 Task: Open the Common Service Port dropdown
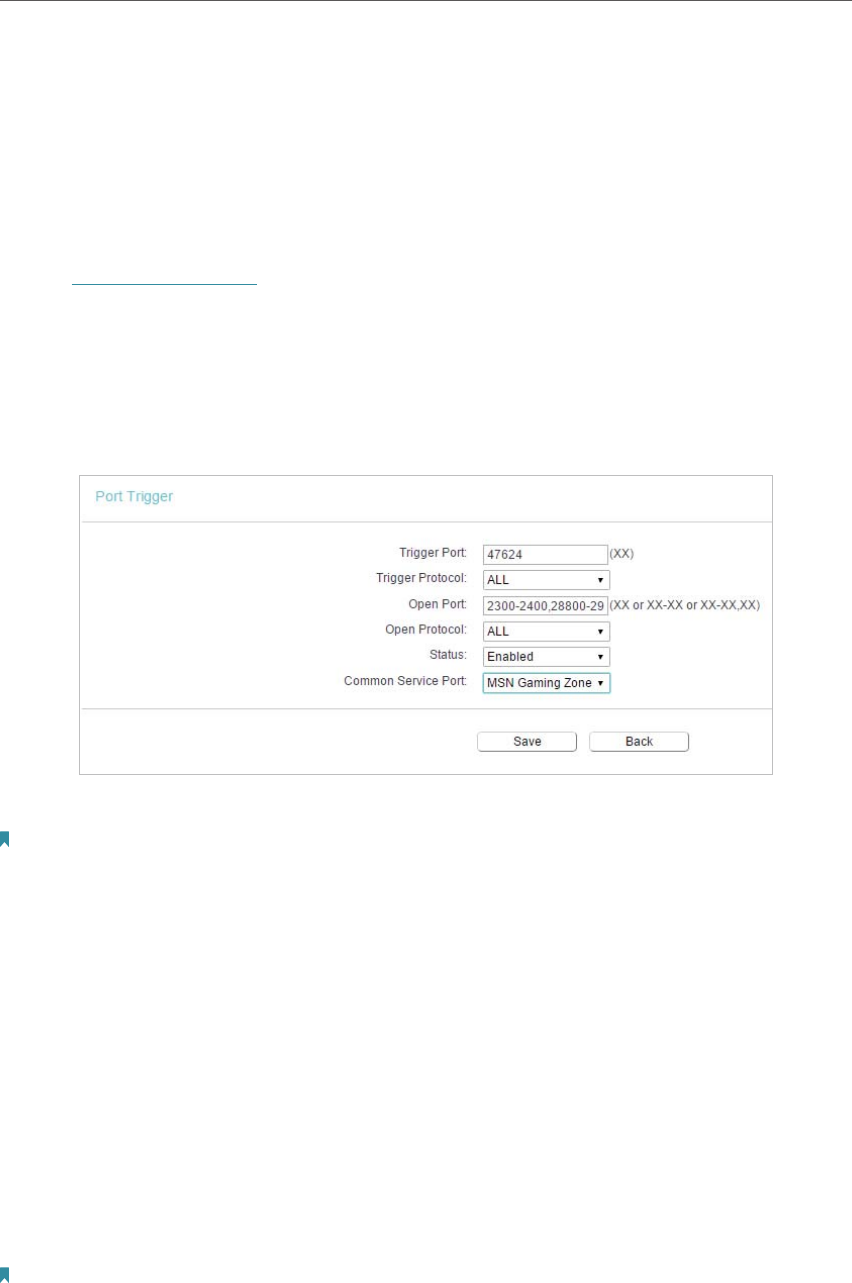[546, 683]
